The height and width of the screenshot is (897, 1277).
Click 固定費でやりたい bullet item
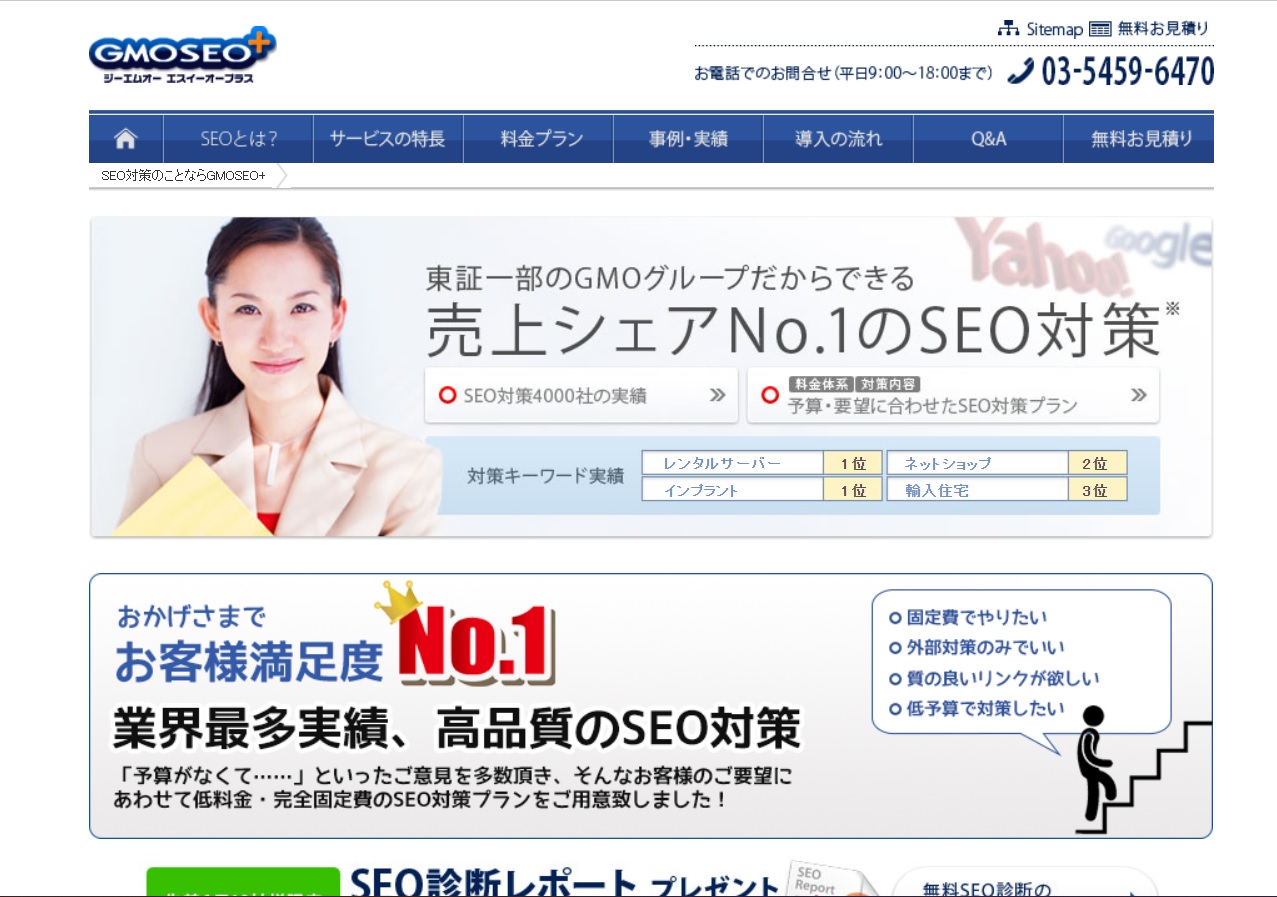pos(968,618)
